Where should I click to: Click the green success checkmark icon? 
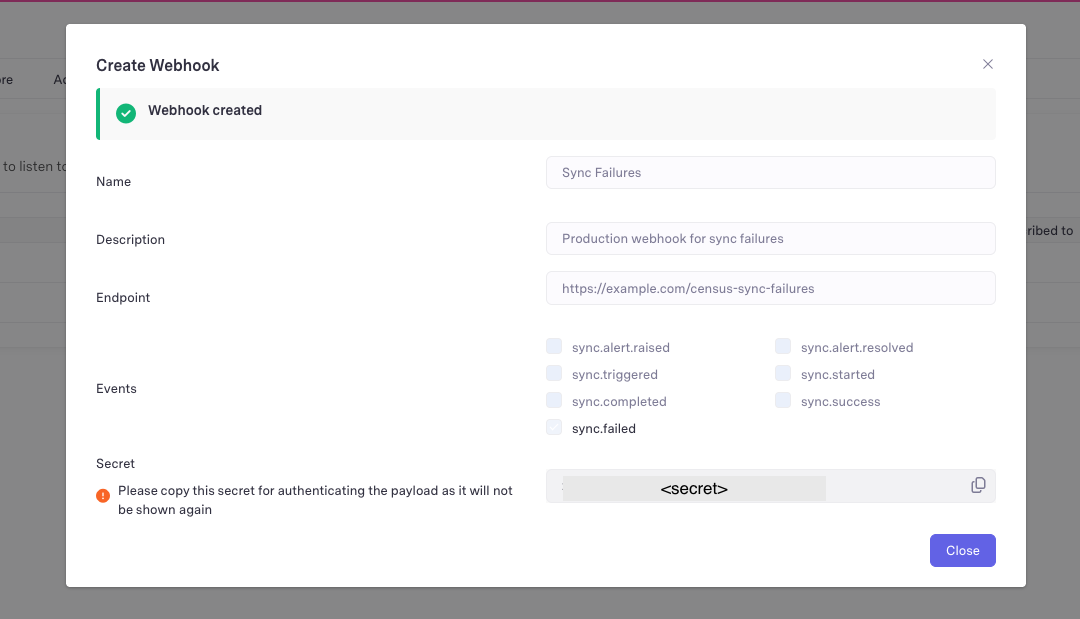(126, 113)
